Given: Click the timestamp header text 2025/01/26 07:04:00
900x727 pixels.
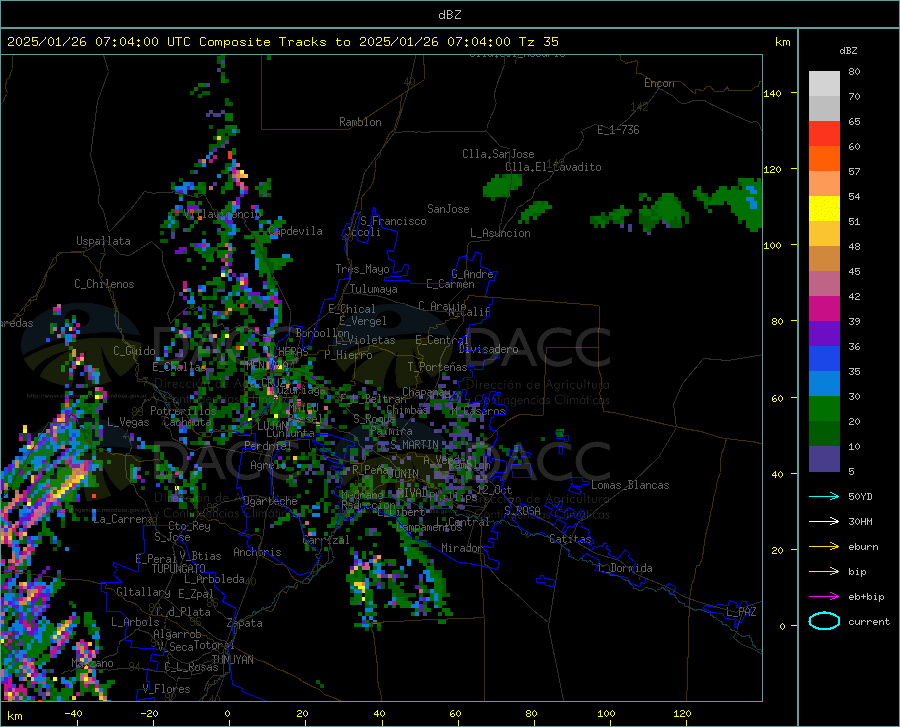Looking at the screenshot, I should [x=83, y=42].
